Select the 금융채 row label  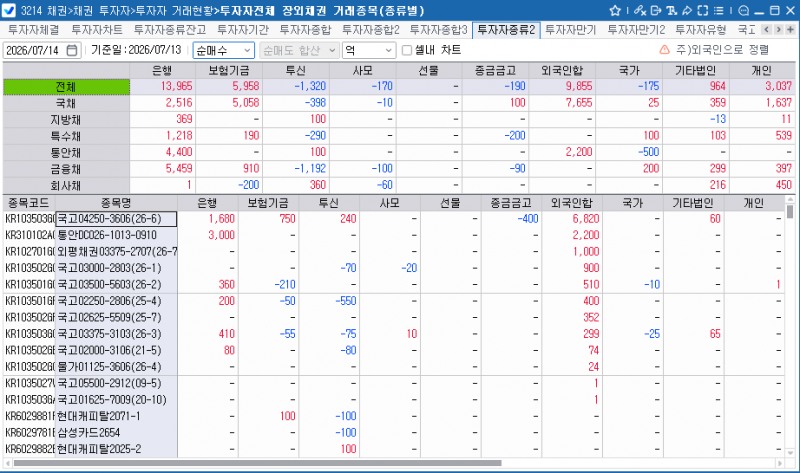[66, 169]
